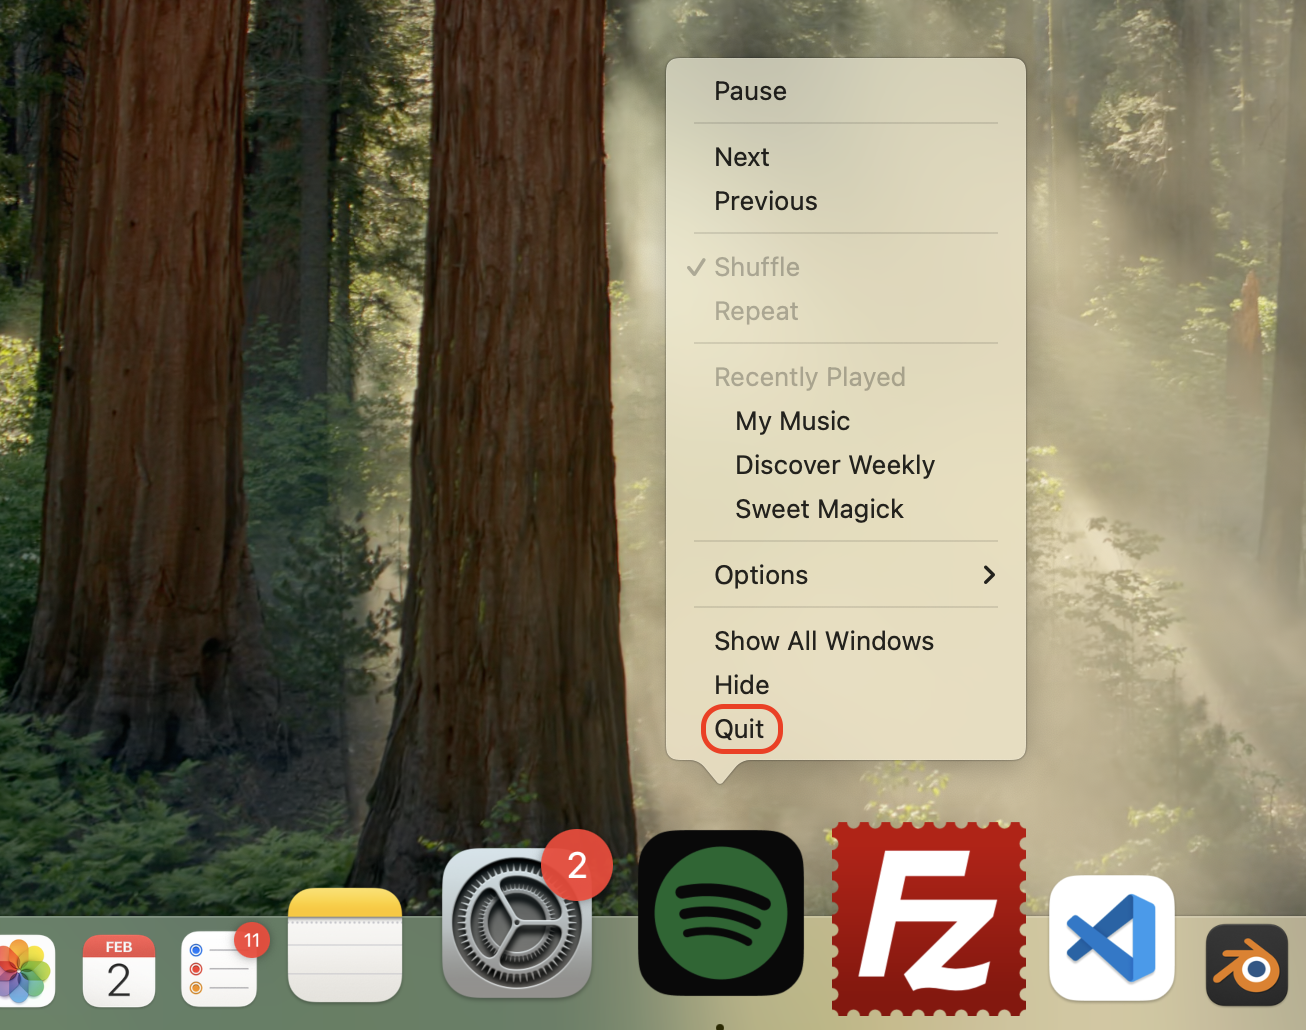Toggle Shuffle off in the Spotify menu

point(756,267)
